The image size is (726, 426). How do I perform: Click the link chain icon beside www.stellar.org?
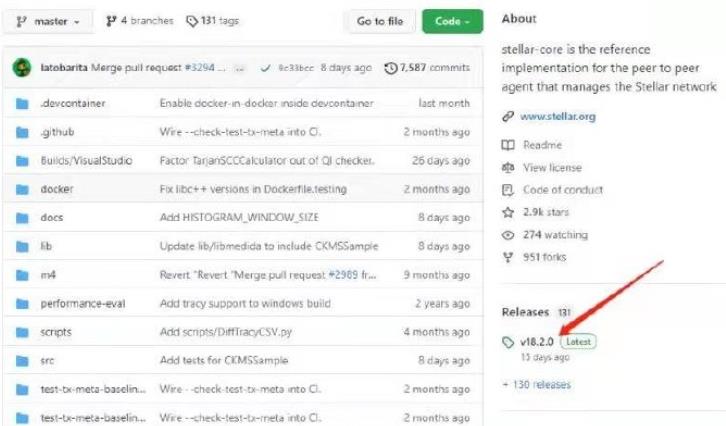tap(508, 116)
